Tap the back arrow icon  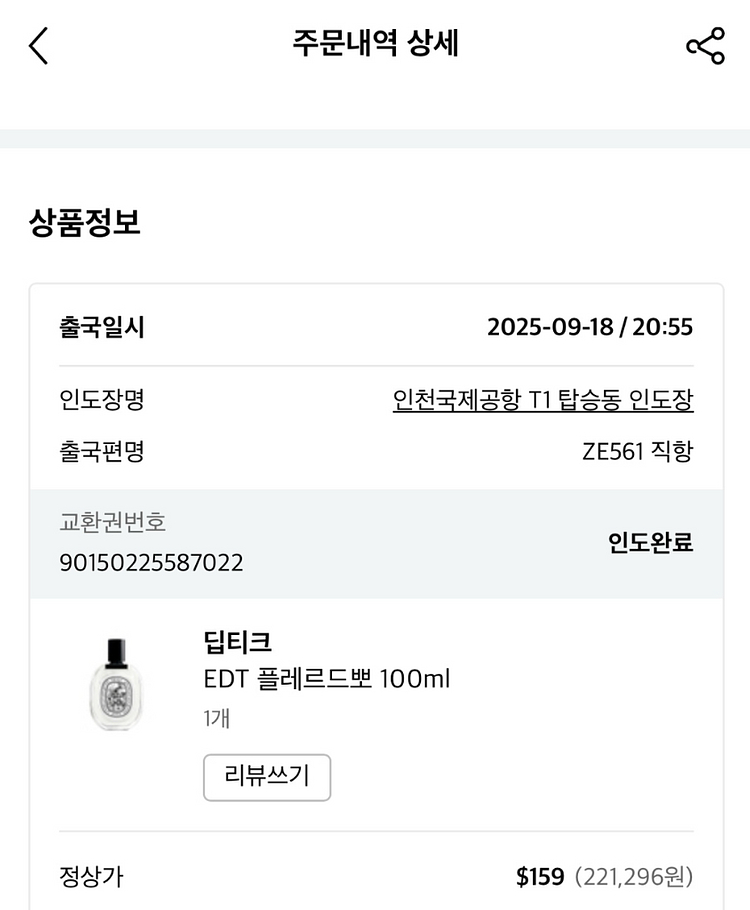pyautogui.click(x=38, y=46)
